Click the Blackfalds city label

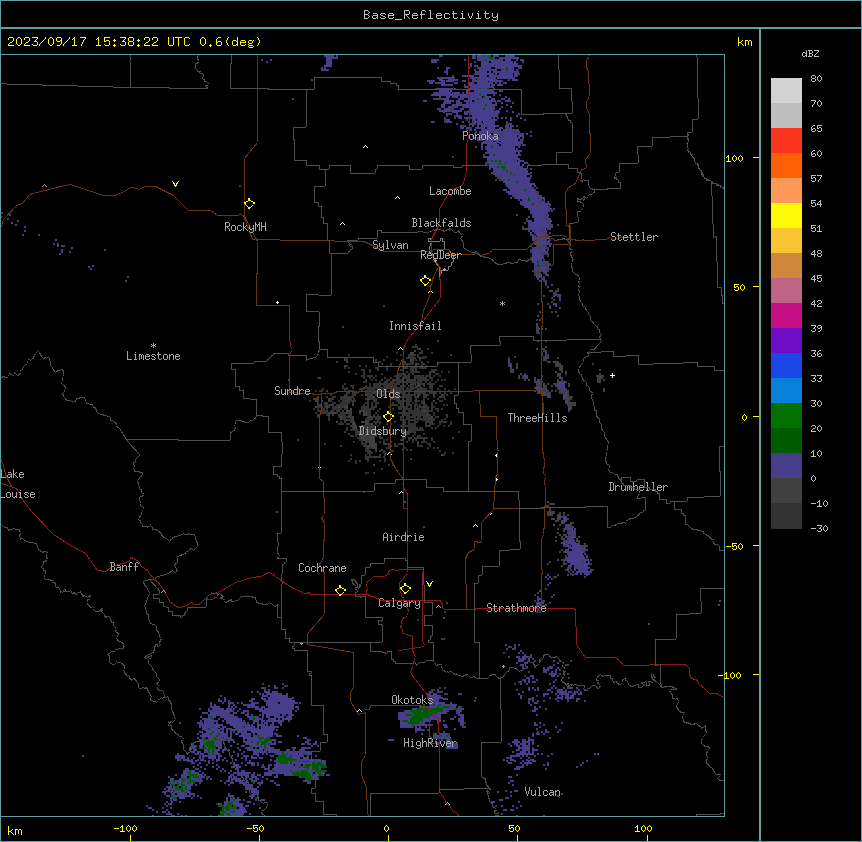pyautogui.click(x=441, y=223)
